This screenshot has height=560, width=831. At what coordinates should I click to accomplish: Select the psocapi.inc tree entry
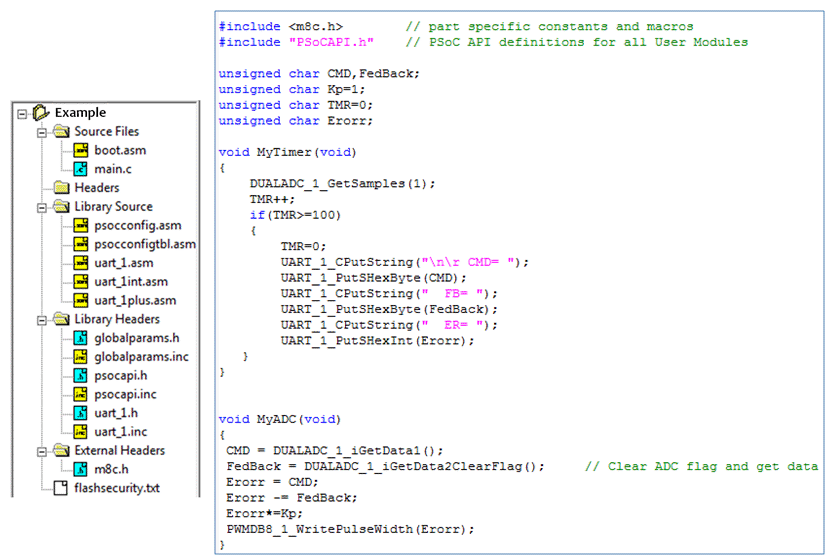point(127,394)
